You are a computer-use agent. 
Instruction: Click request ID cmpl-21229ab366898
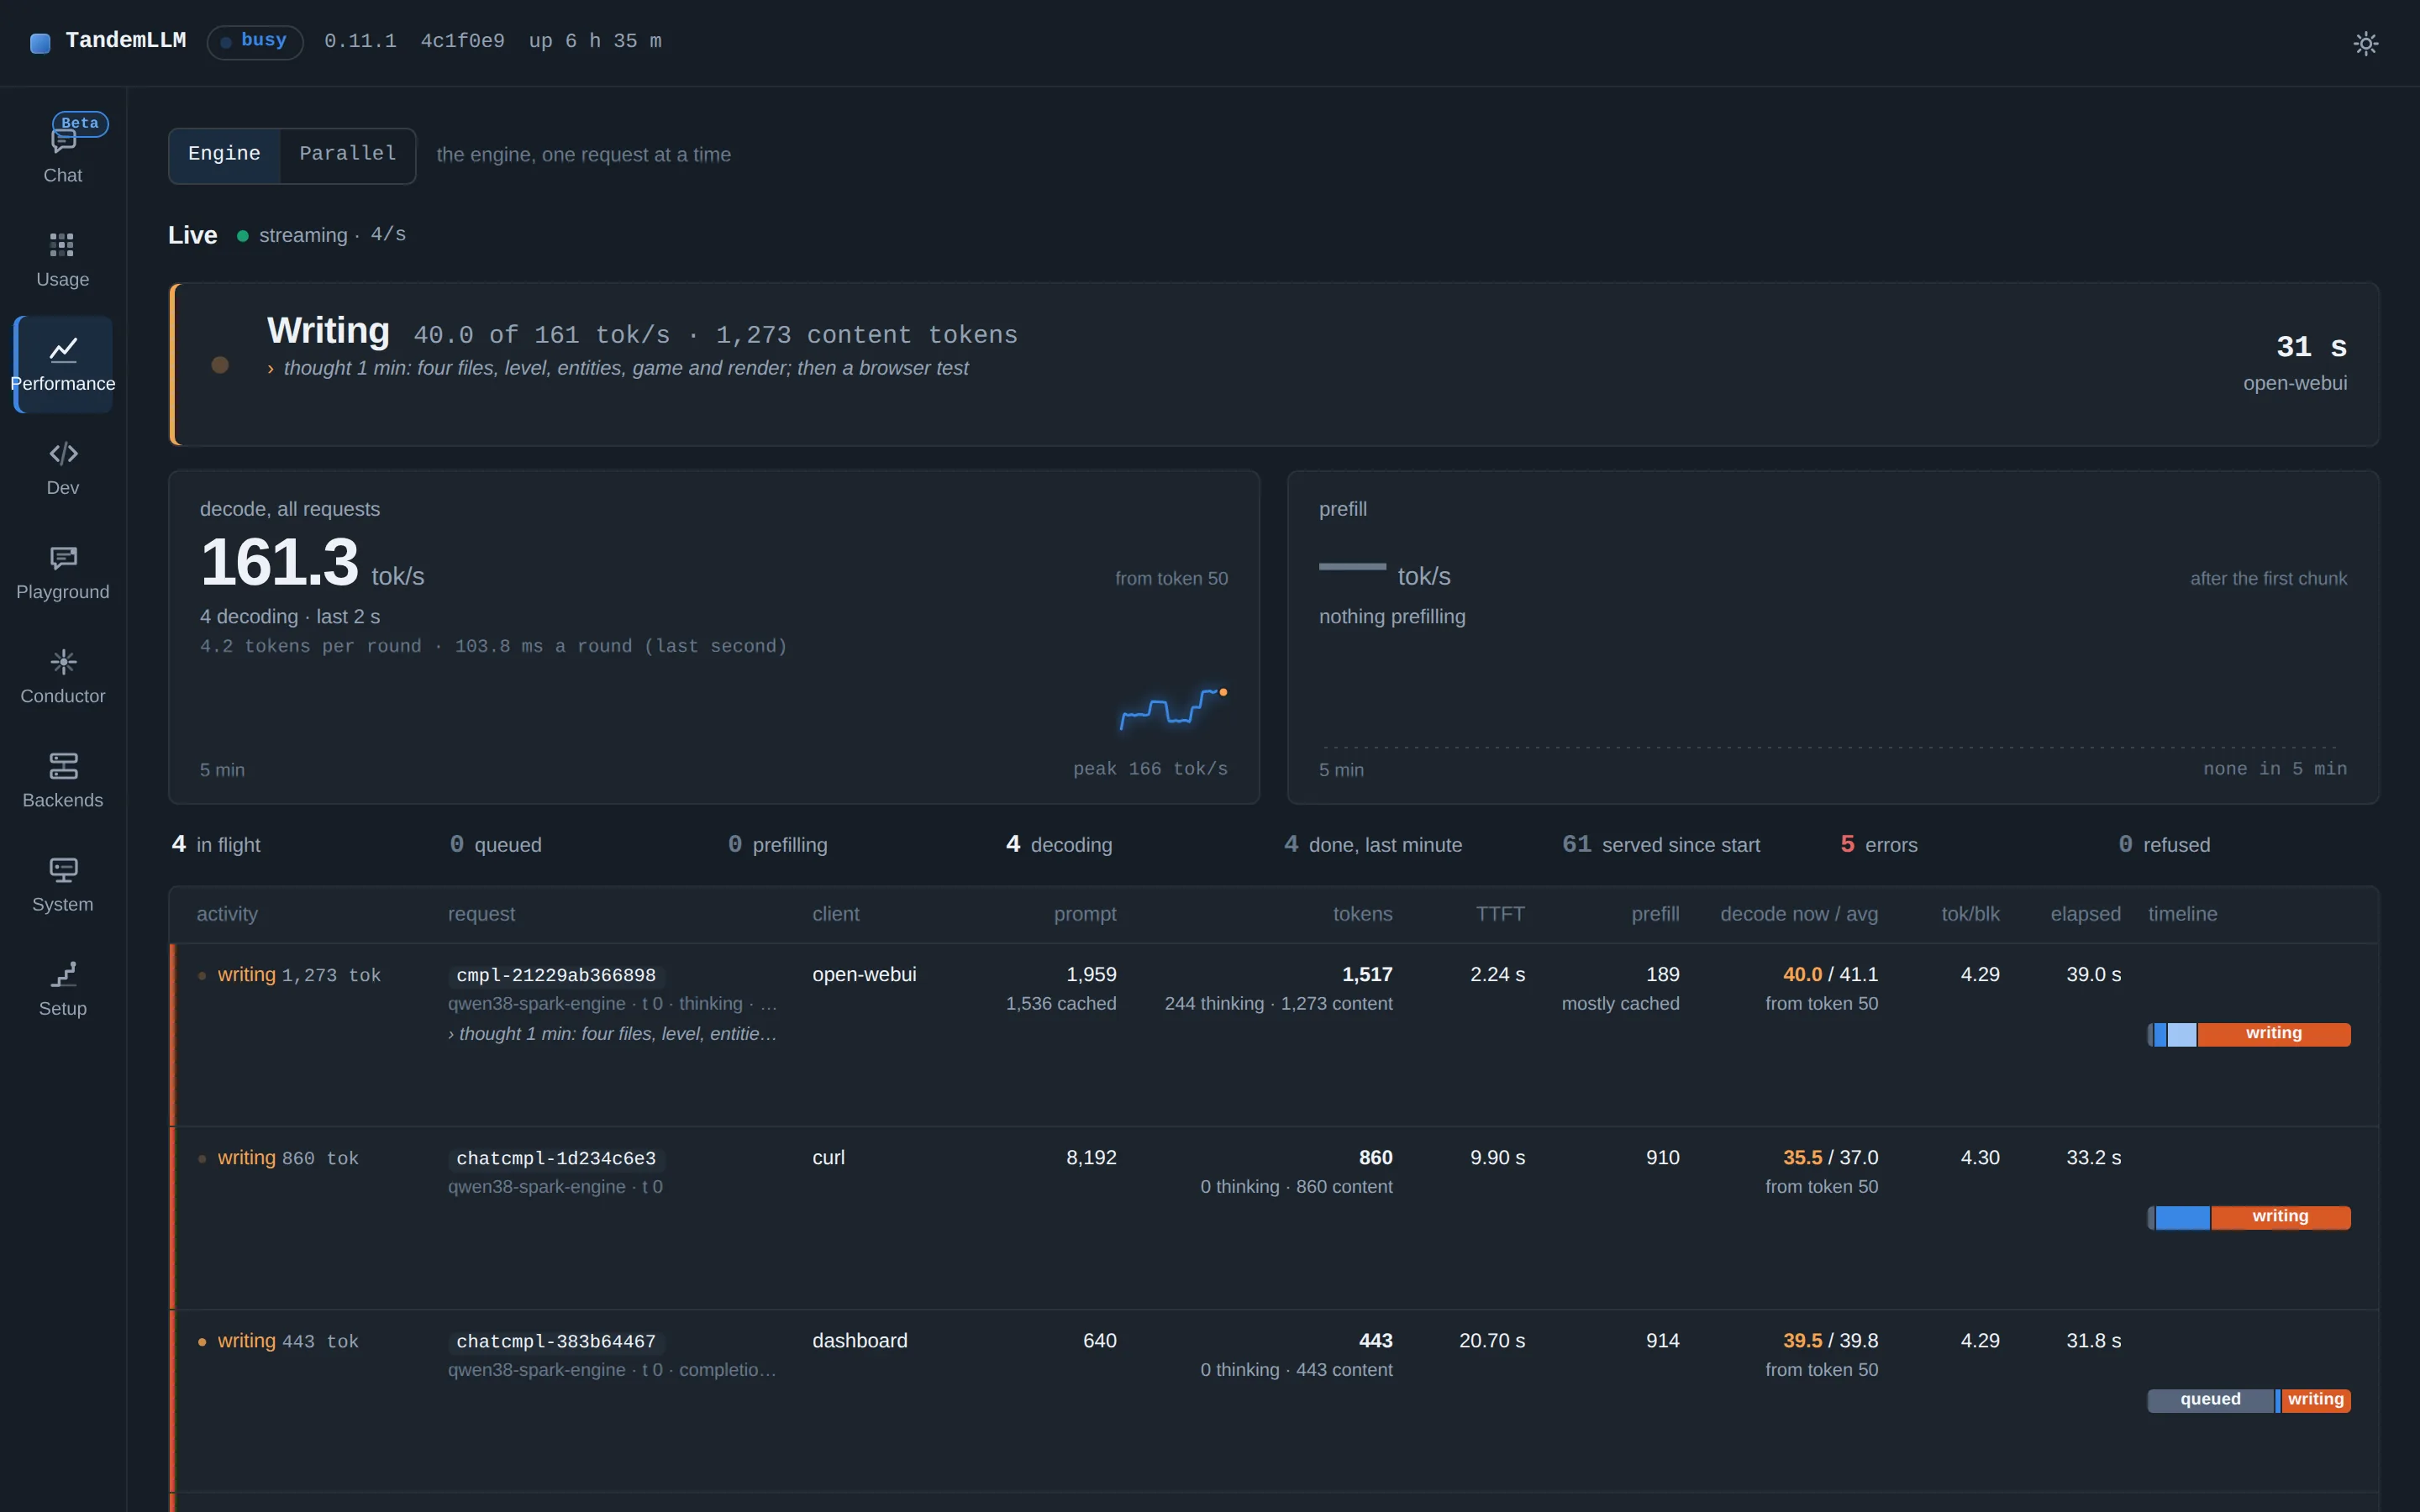(556, 975)
